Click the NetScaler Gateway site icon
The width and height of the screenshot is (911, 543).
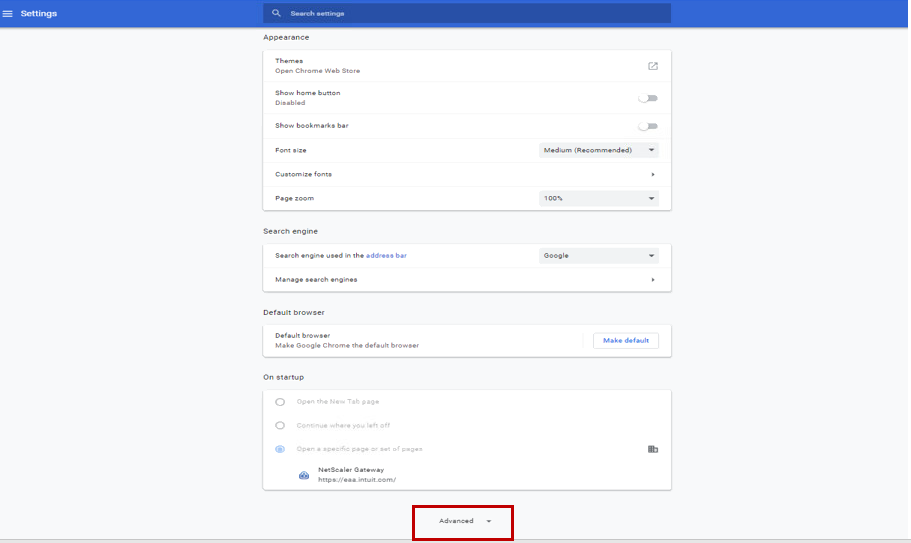coord(304,475)
